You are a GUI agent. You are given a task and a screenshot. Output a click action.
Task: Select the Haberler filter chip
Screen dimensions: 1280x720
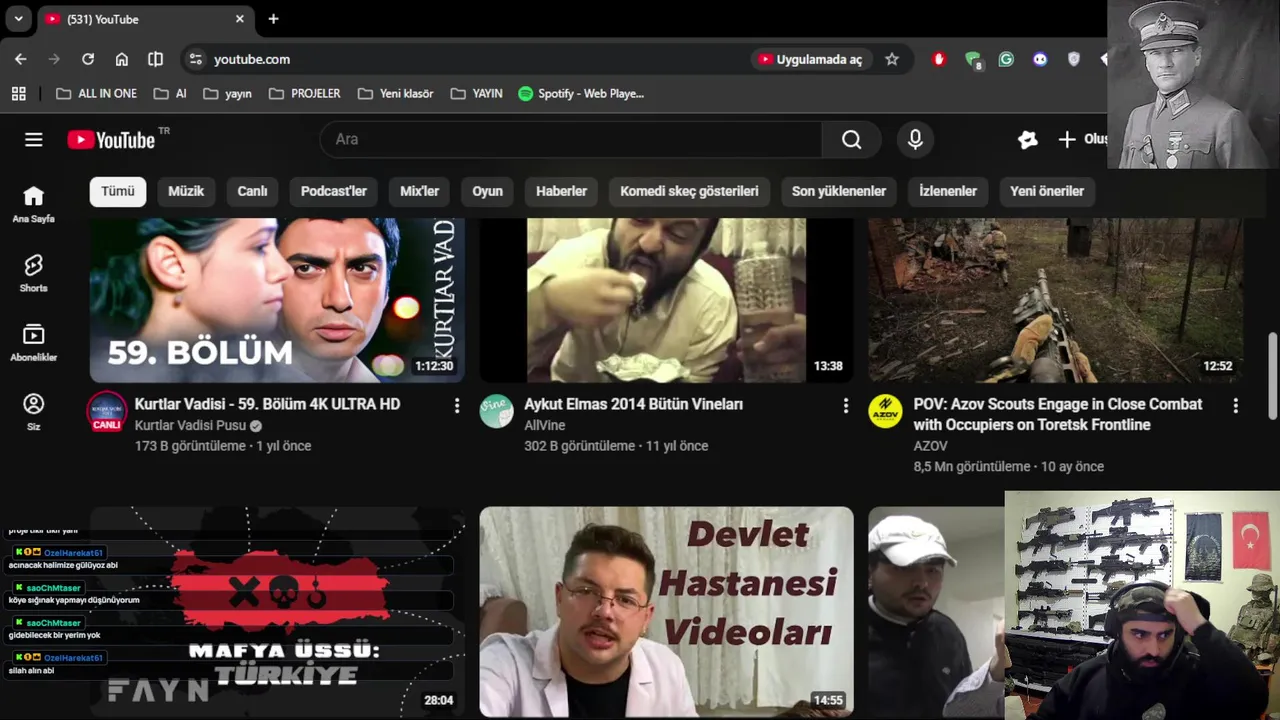click(x=561, y=191)
